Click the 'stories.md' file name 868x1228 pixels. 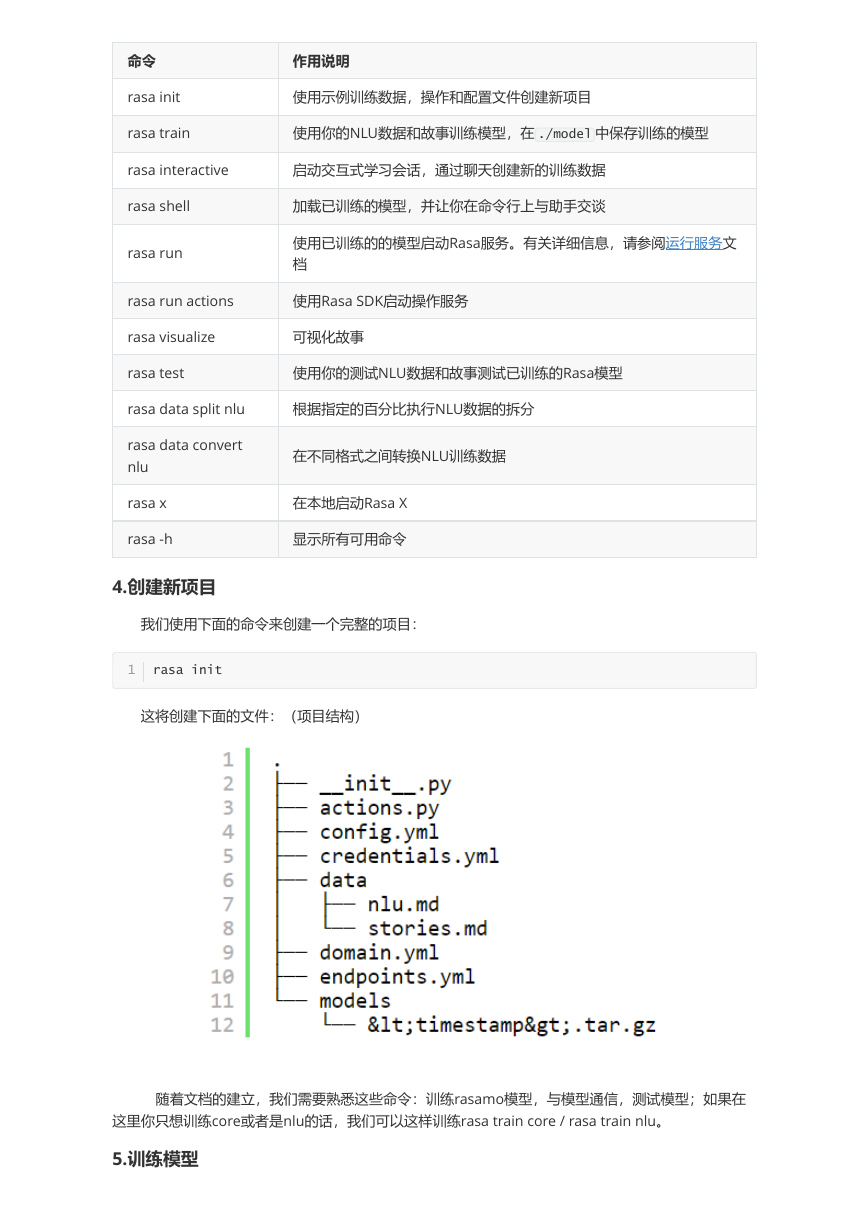point(427,928)
